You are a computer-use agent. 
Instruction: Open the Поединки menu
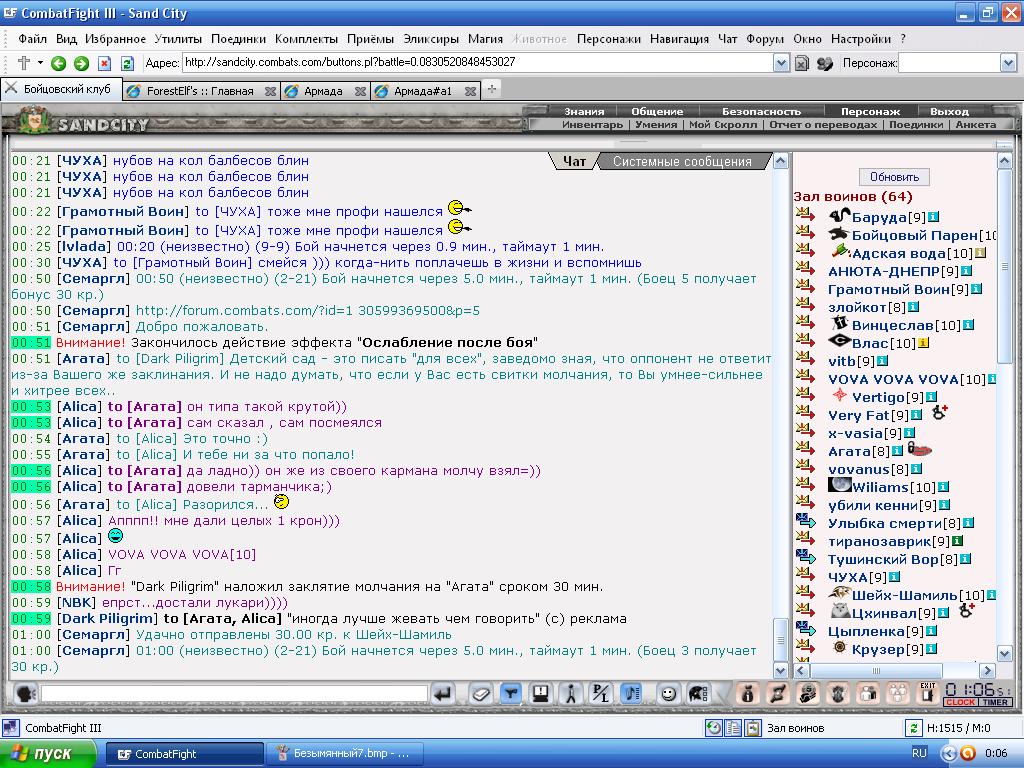coord(238,39)
